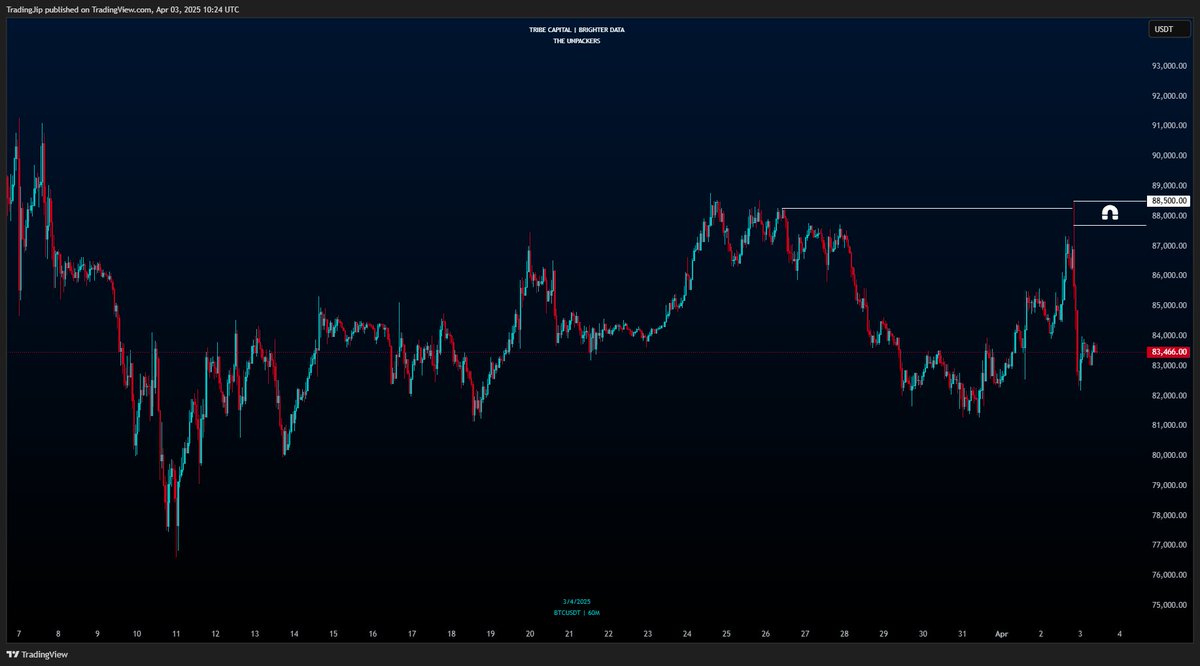This screenshot has width=1200, height=666.
Task: Click the 3/4/2025 date text above time axis
Action: [x=577, y=601]
